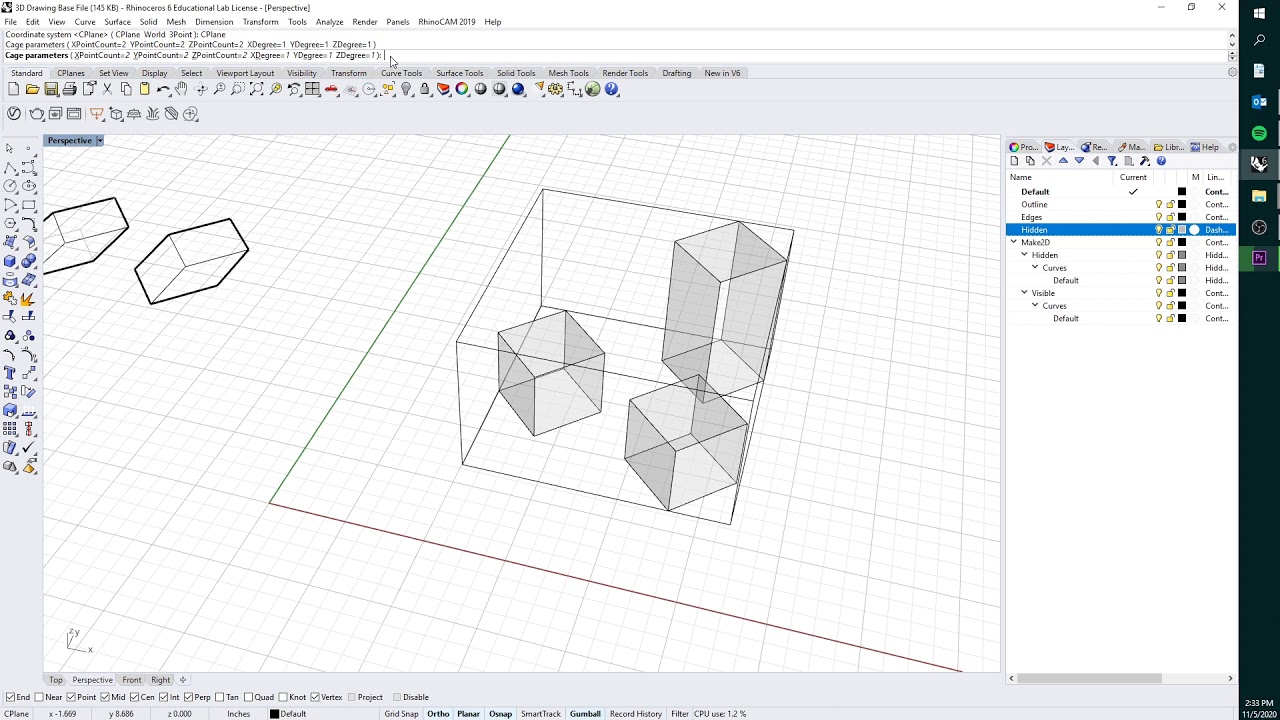Click the New file icon
This screenshot has height=720, width=1280.
point(13,89)
